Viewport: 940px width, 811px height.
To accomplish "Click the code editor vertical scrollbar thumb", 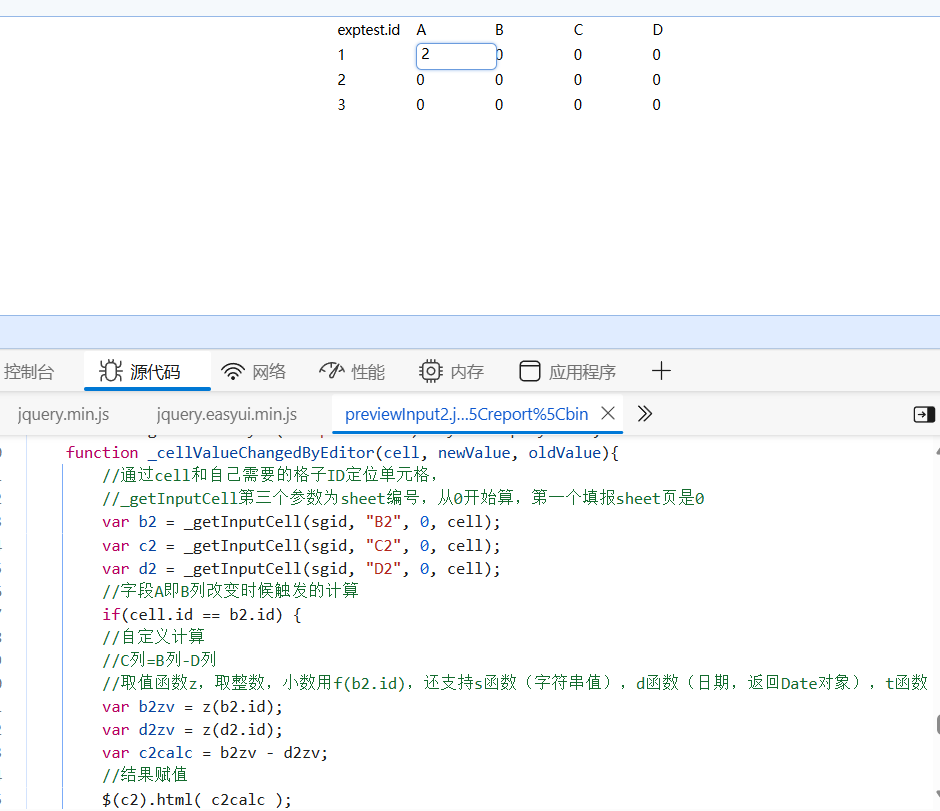I will (936, 725).
